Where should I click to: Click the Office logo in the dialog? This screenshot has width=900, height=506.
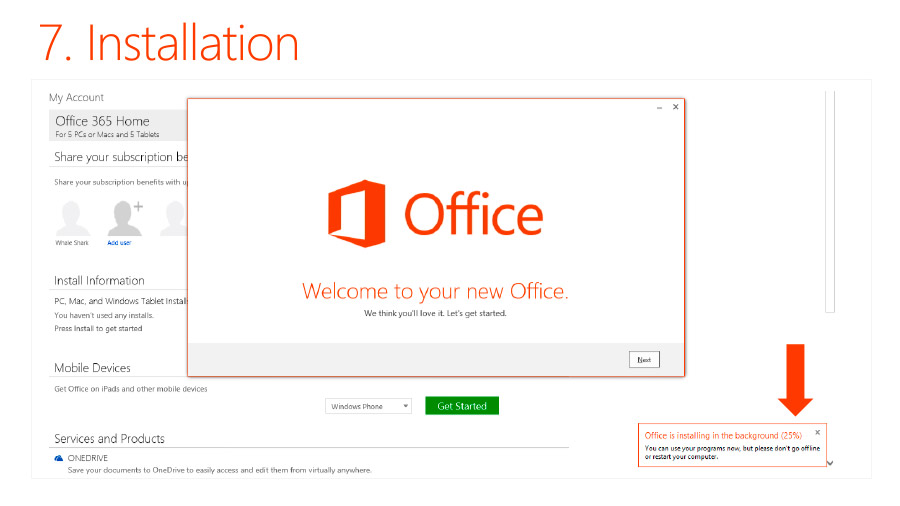point(435,213)
